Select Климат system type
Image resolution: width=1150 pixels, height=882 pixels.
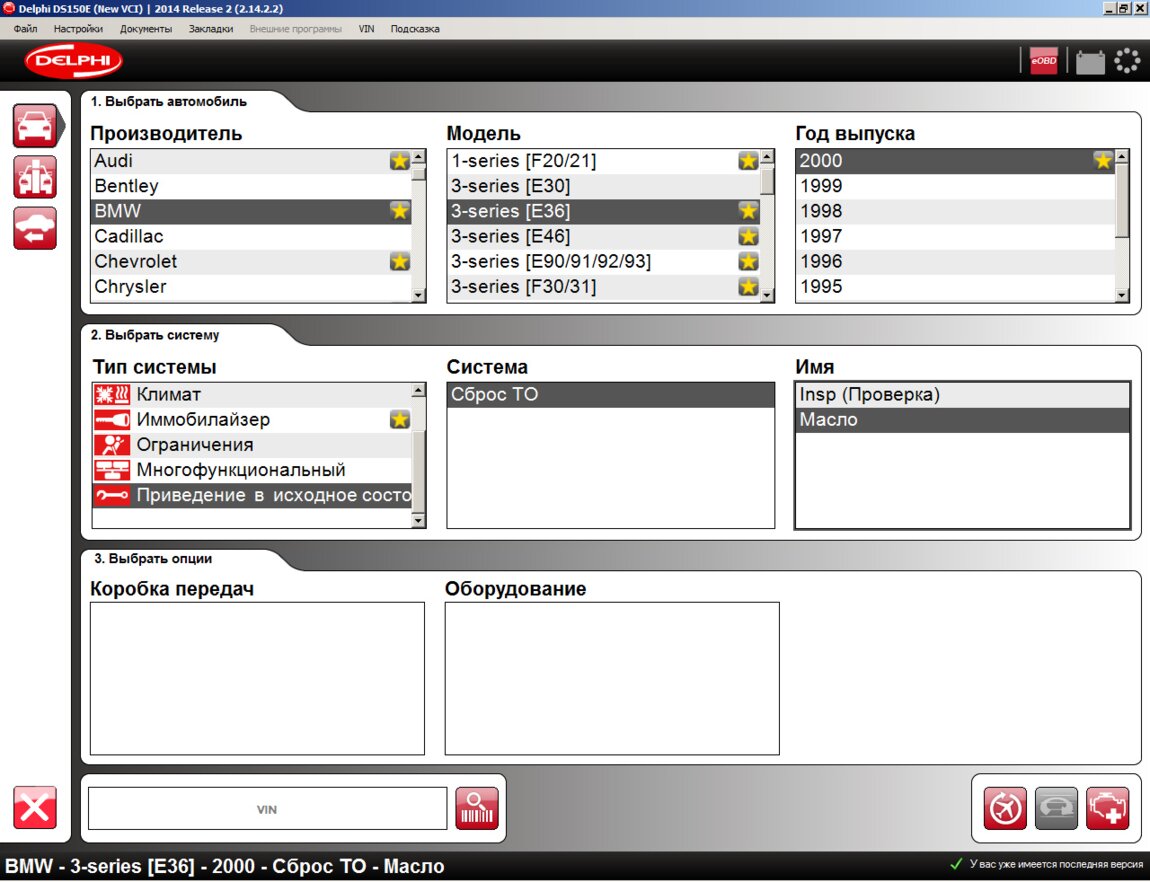click(252, 394)
